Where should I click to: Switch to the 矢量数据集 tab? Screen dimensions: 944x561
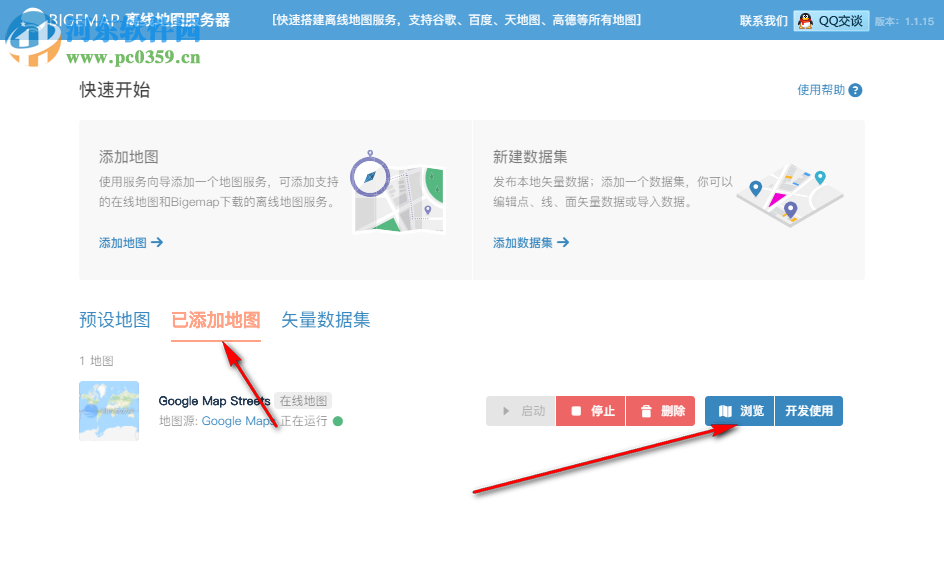pos(326,320)
